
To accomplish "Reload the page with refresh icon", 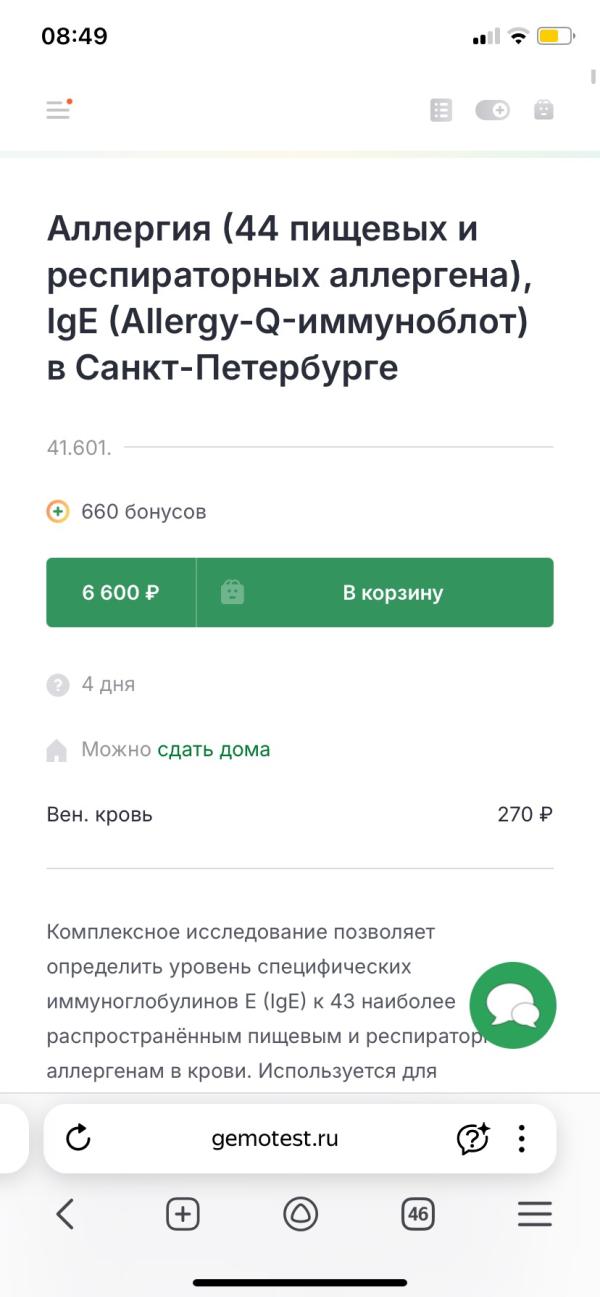I will [78, 1138].
